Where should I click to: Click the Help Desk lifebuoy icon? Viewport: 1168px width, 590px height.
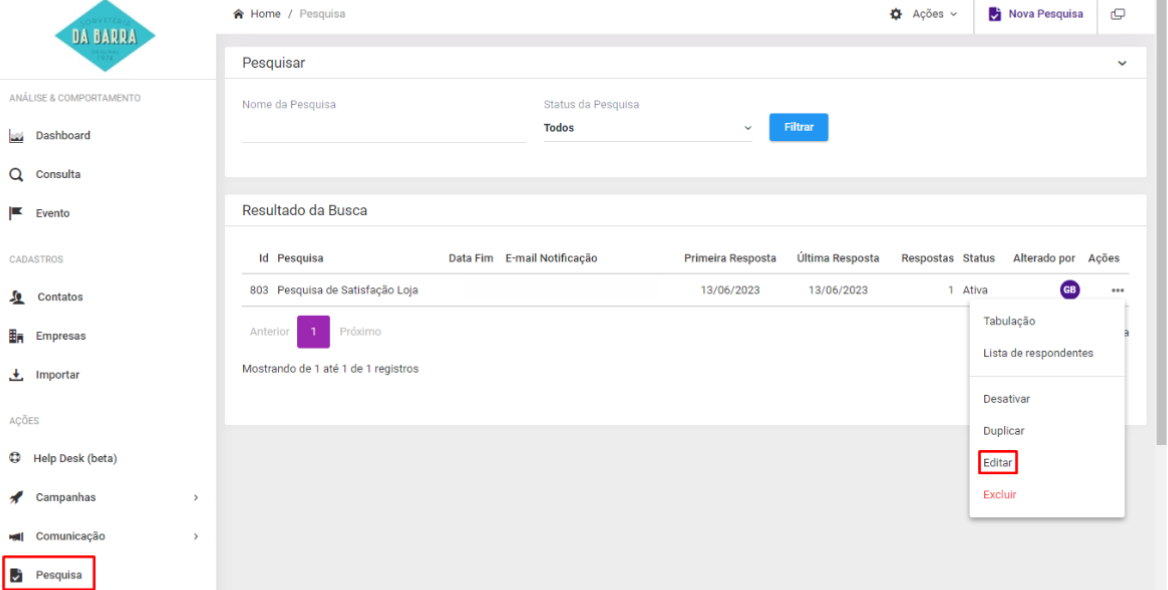[x=16, y=459]
